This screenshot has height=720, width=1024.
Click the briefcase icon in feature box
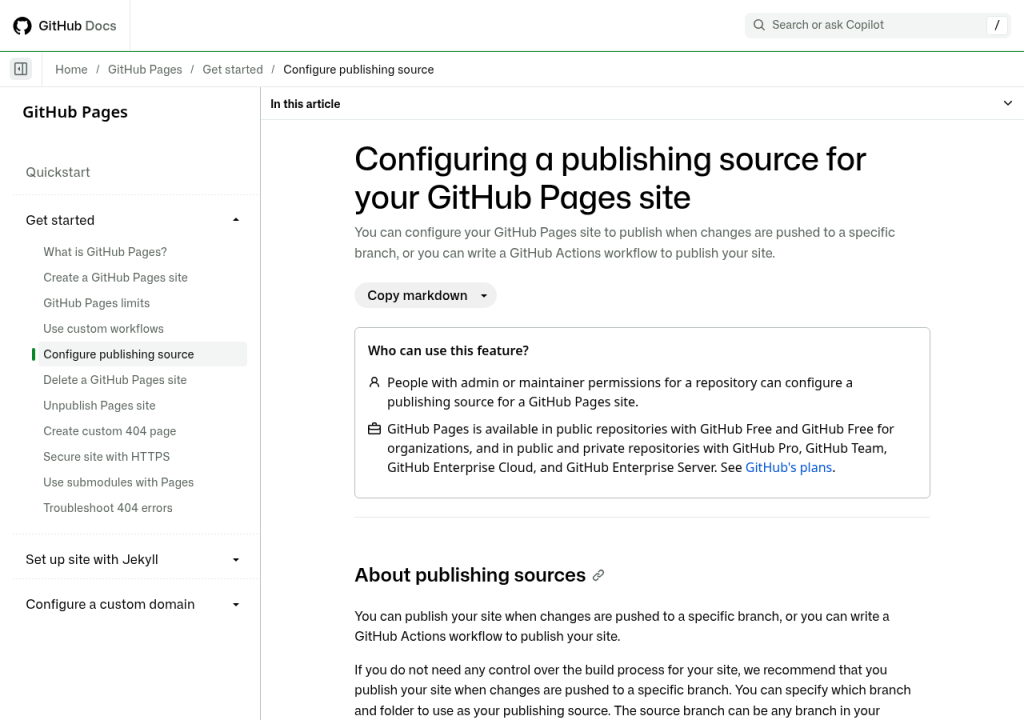click(x=374, y=429)
